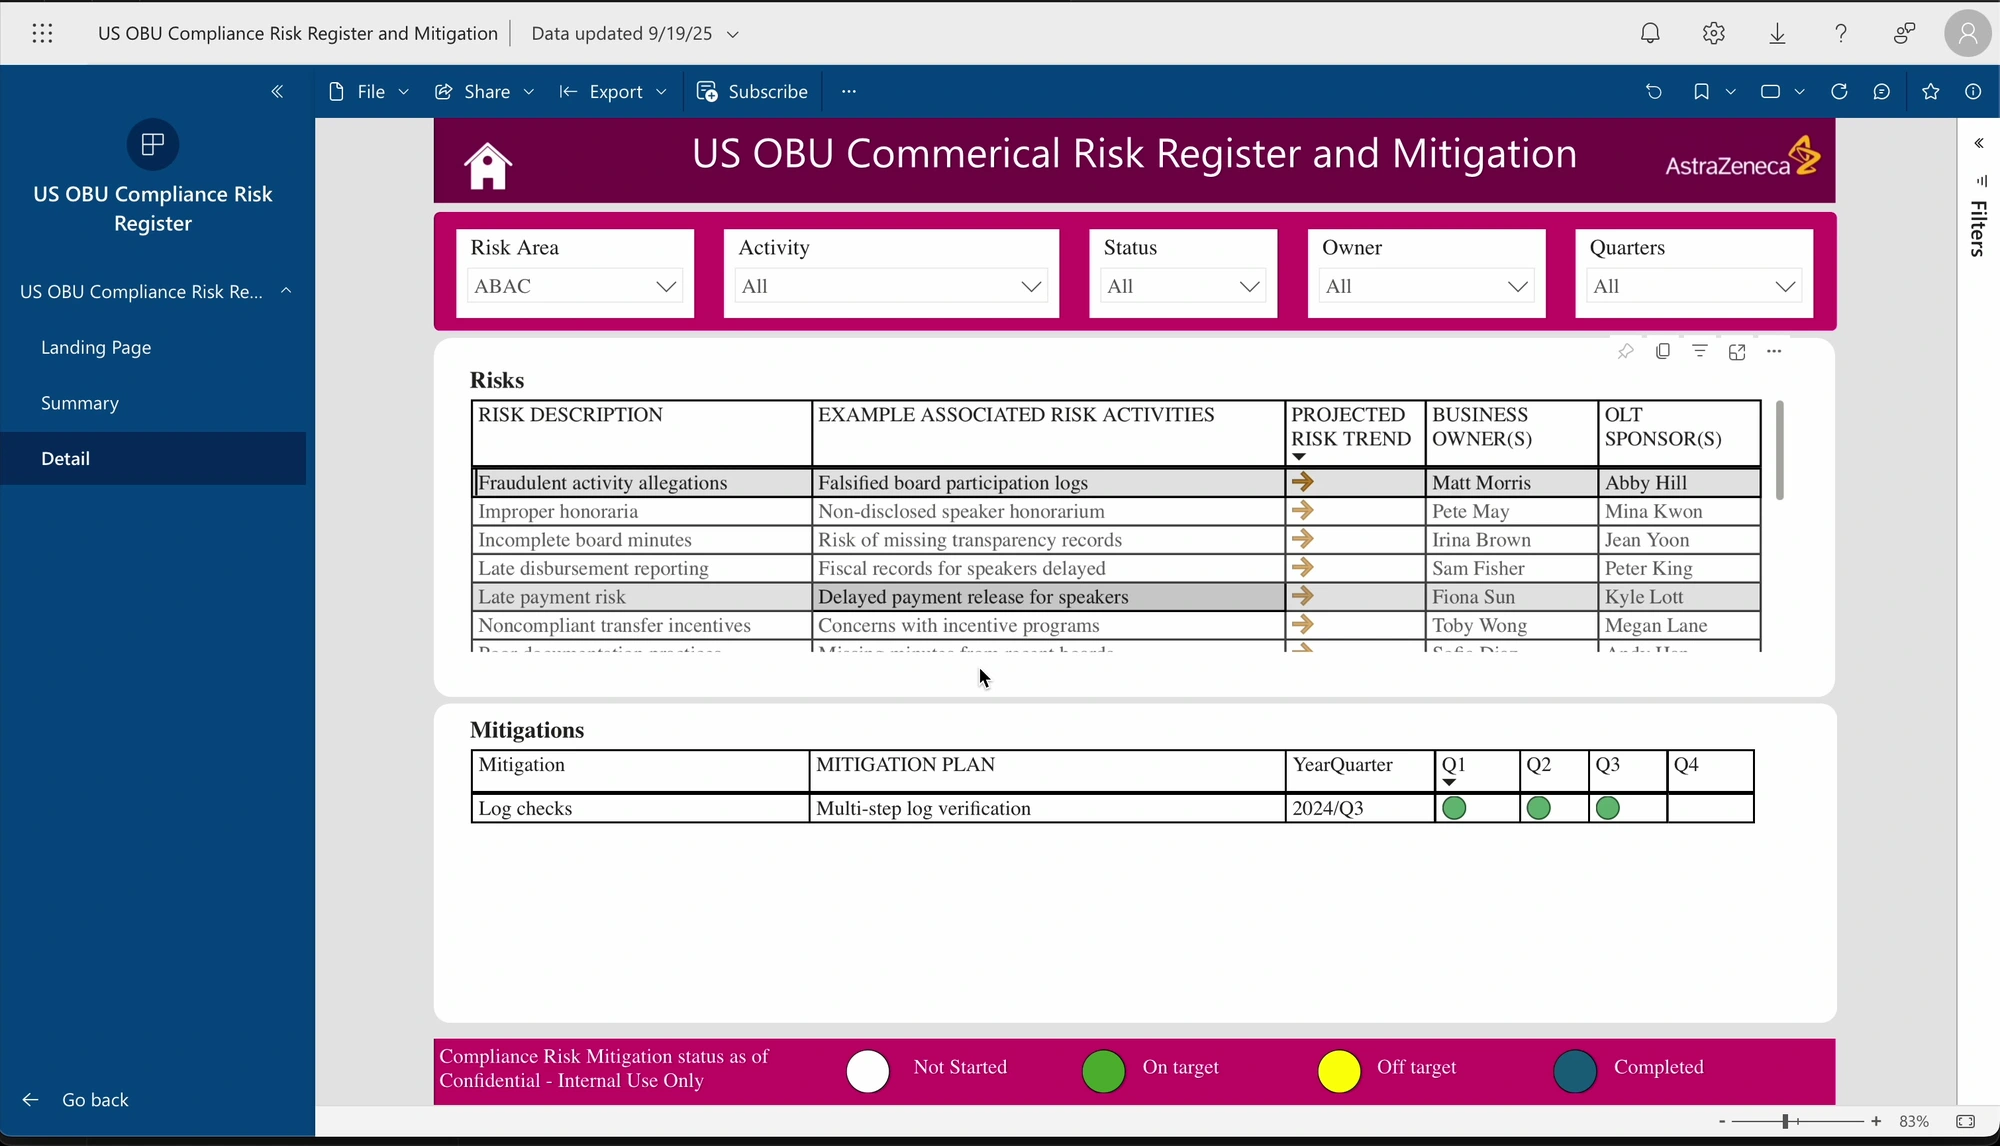Sort by PROJECTED RISK TREND header
This screenshot has height=1146, width=2000.
click(1353, 433)
